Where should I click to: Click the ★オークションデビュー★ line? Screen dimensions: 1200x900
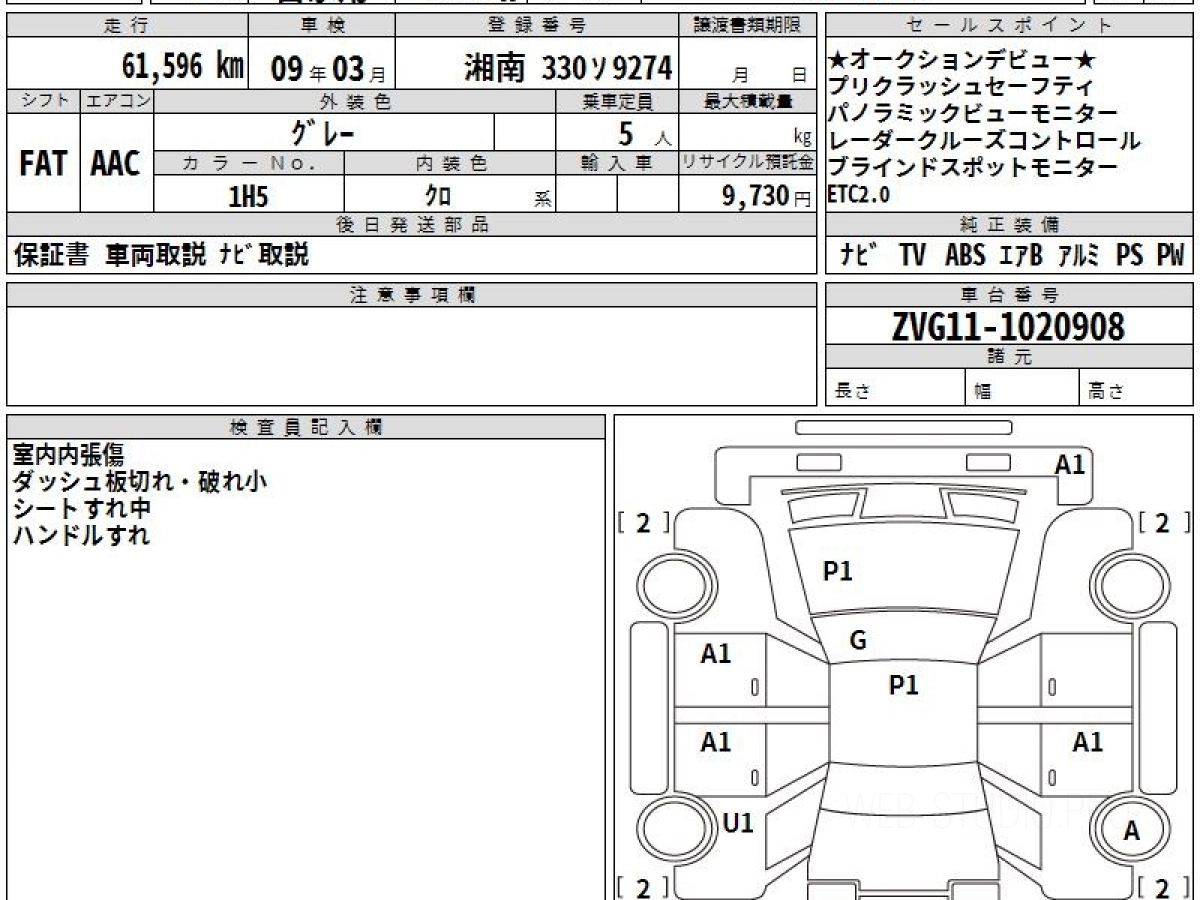963,62
